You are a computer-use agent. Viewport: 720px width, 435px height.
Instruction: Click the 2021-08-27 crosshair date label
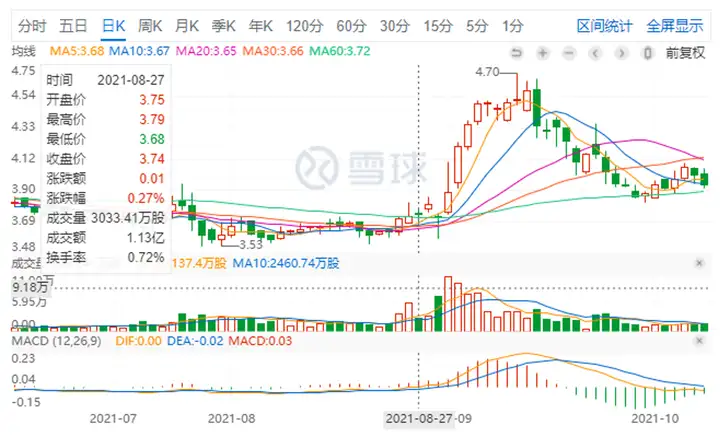tap(419, 418)
